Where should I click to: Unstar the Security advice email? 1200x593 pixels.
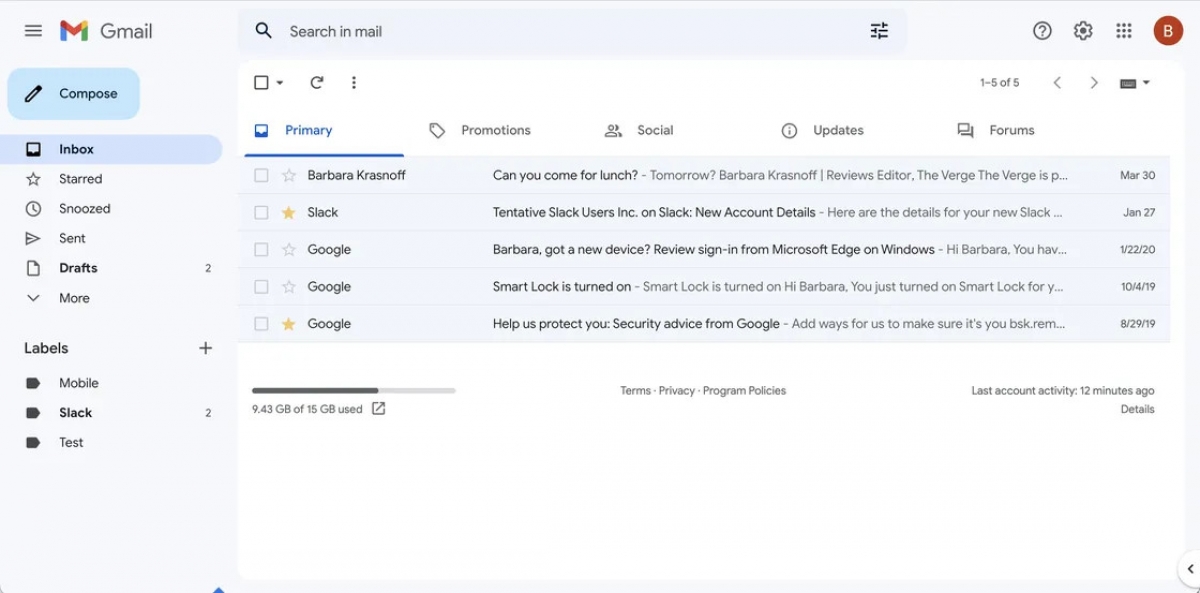coord(289,323)
